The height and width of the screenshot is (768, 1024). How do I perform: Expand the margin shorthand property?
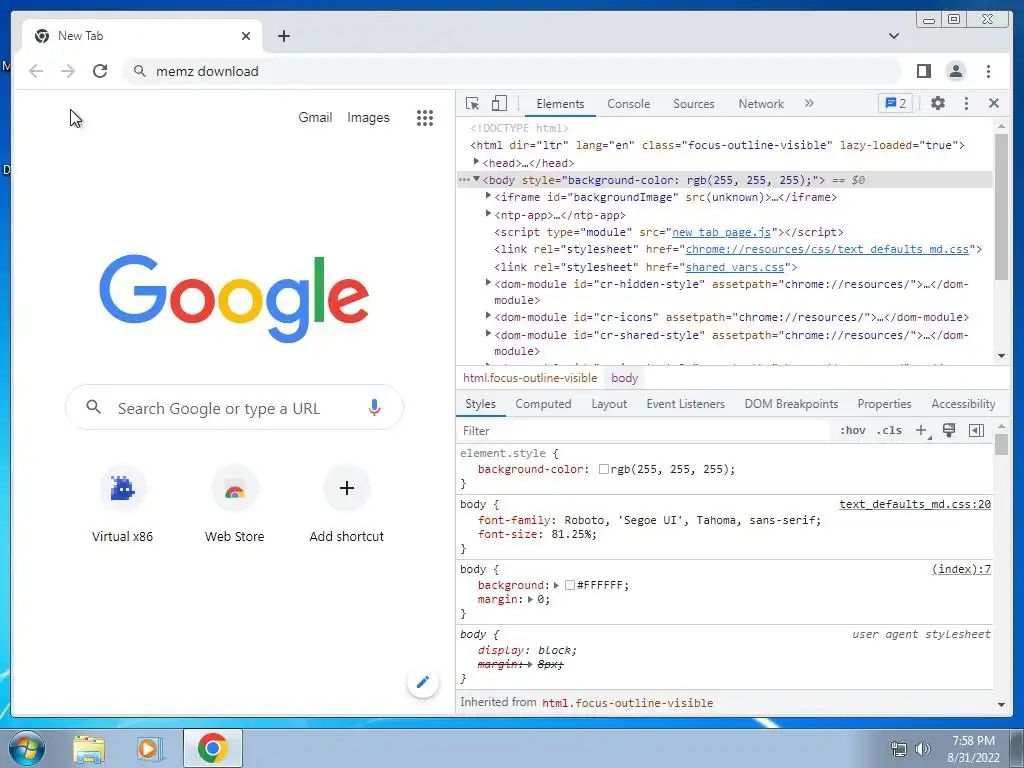click(531, 600)
